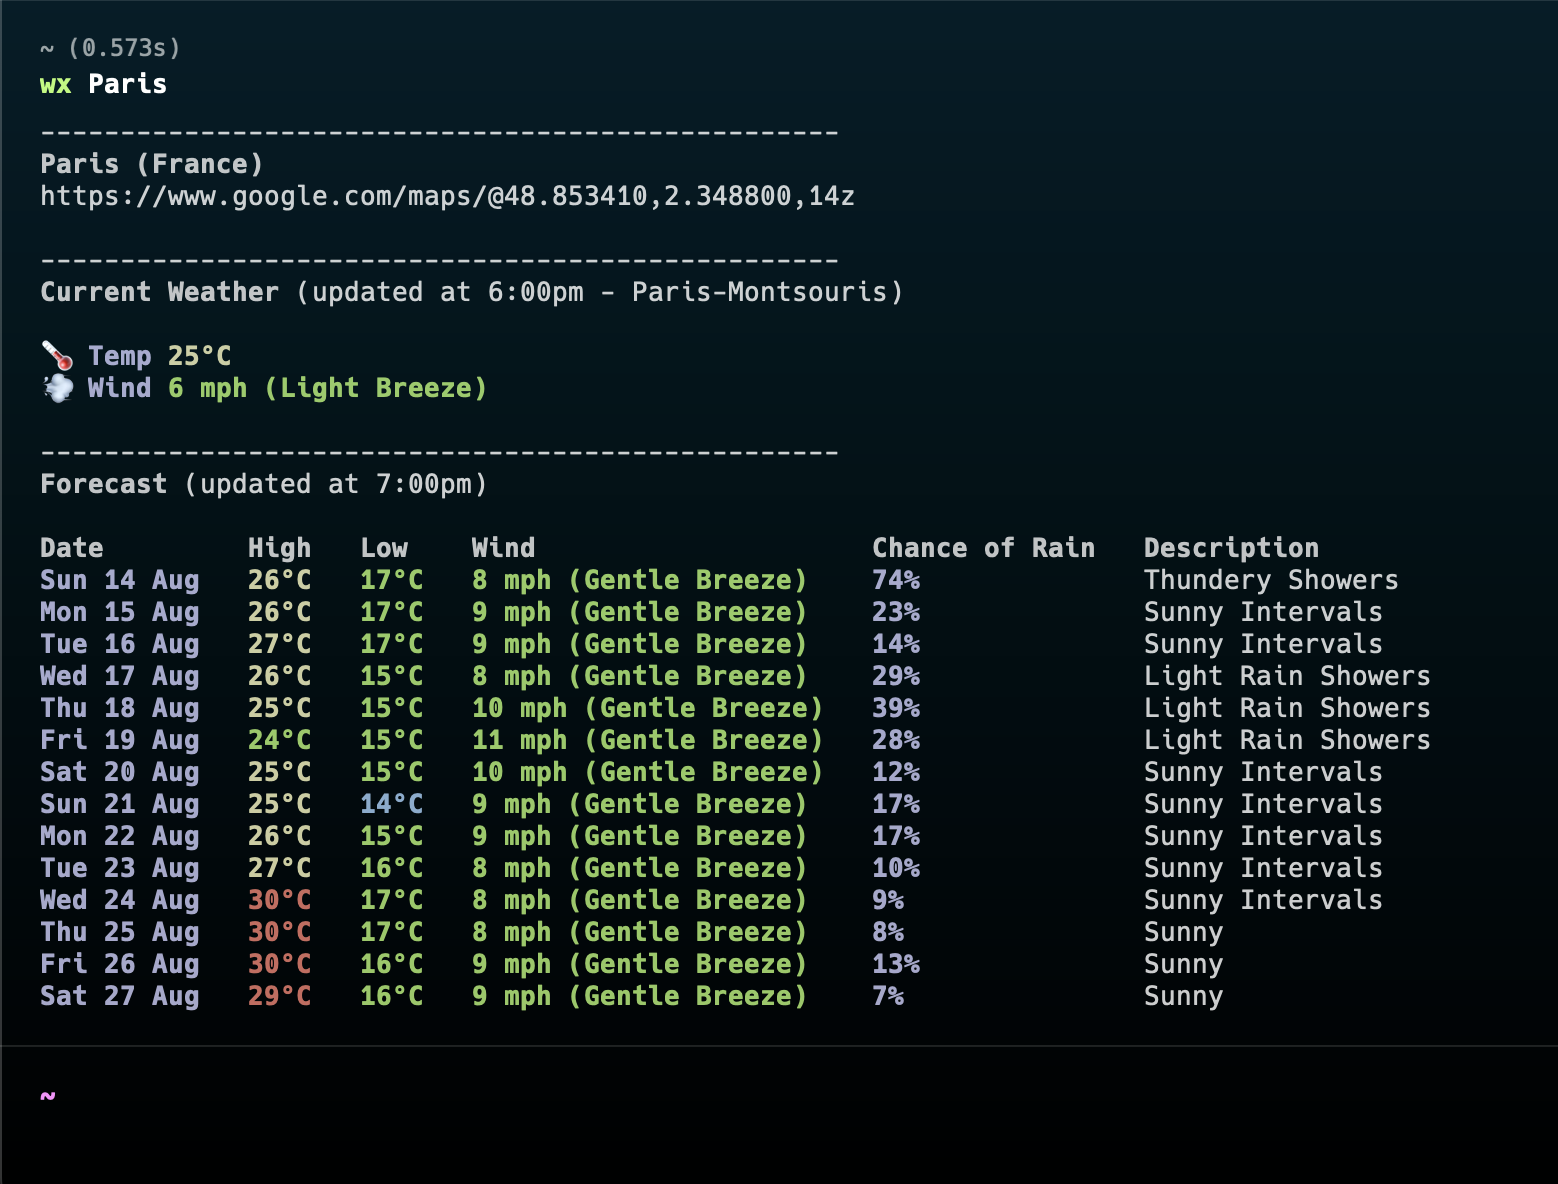
Task: Click the 'Tue 23 Aug' date cell
Action: point(120,868)
